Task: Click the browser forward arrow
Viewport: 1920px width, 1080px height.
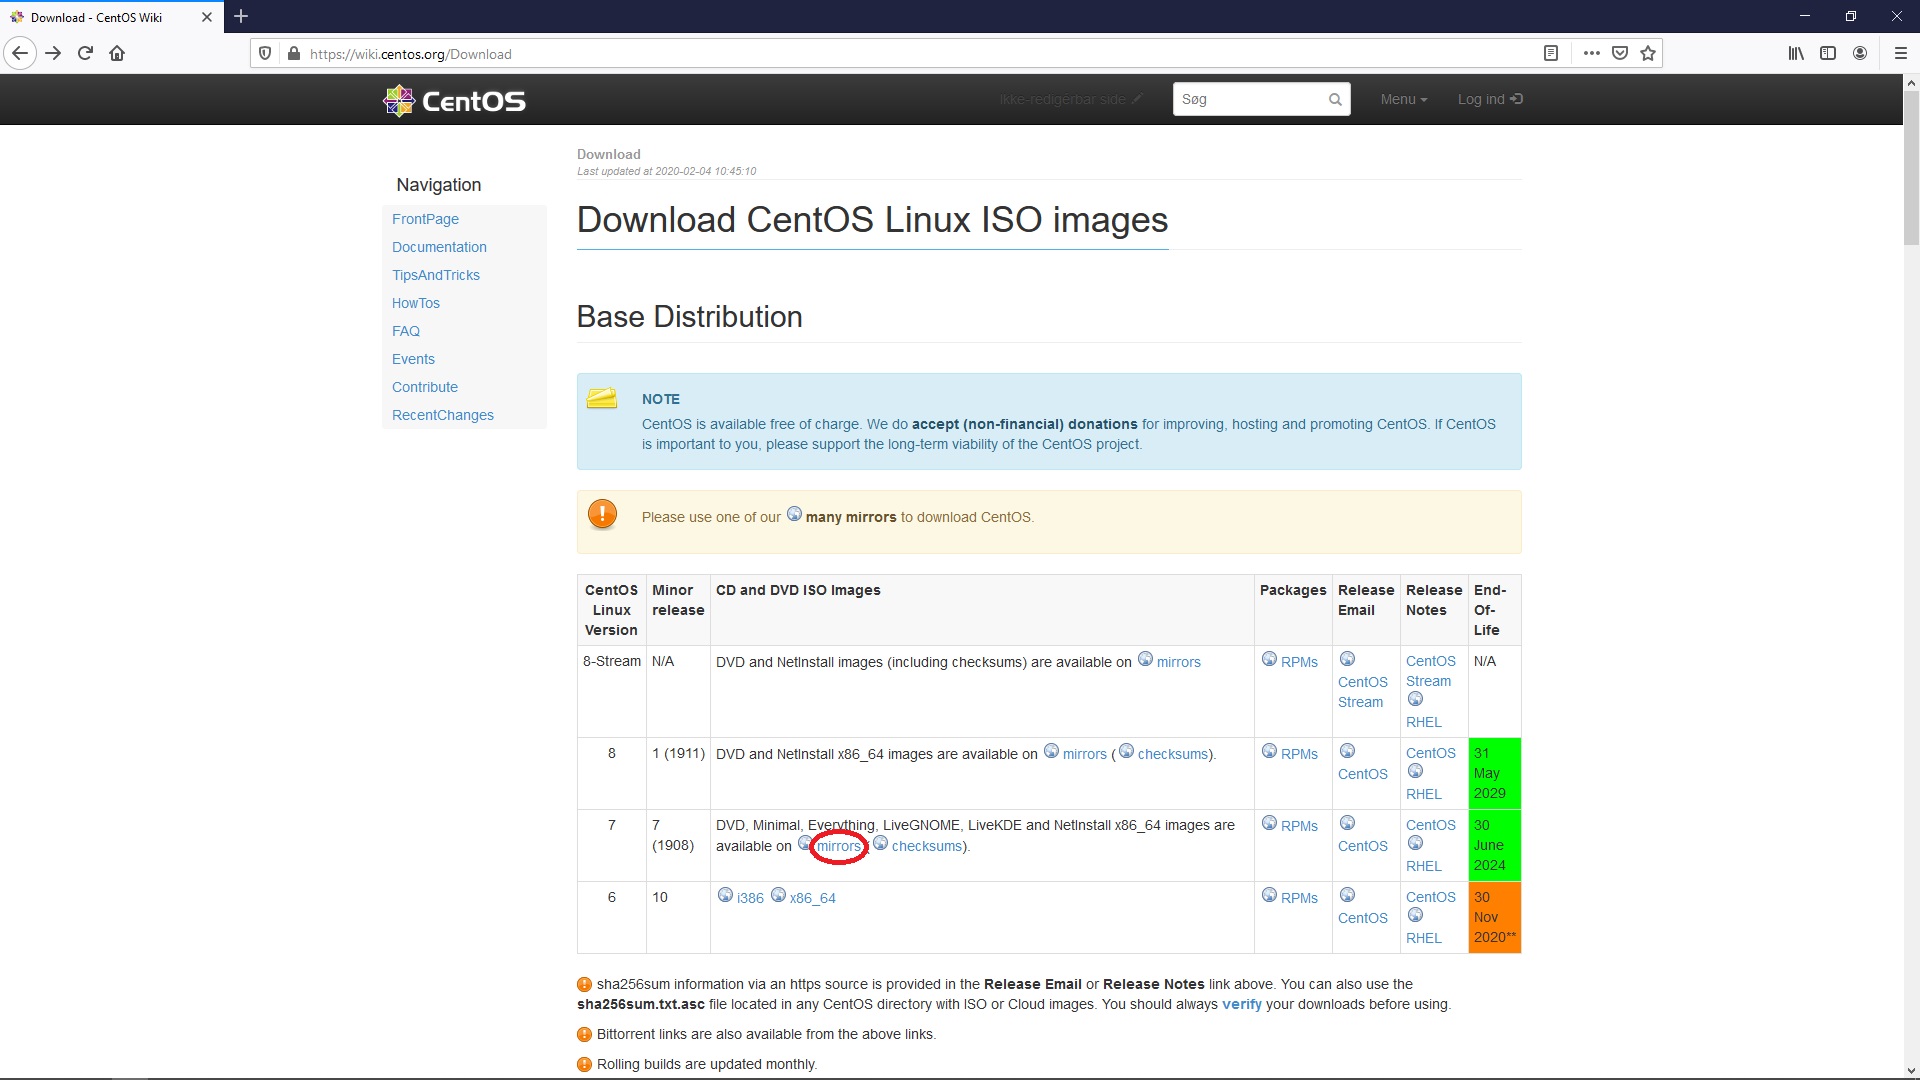Action: point(53,54)
